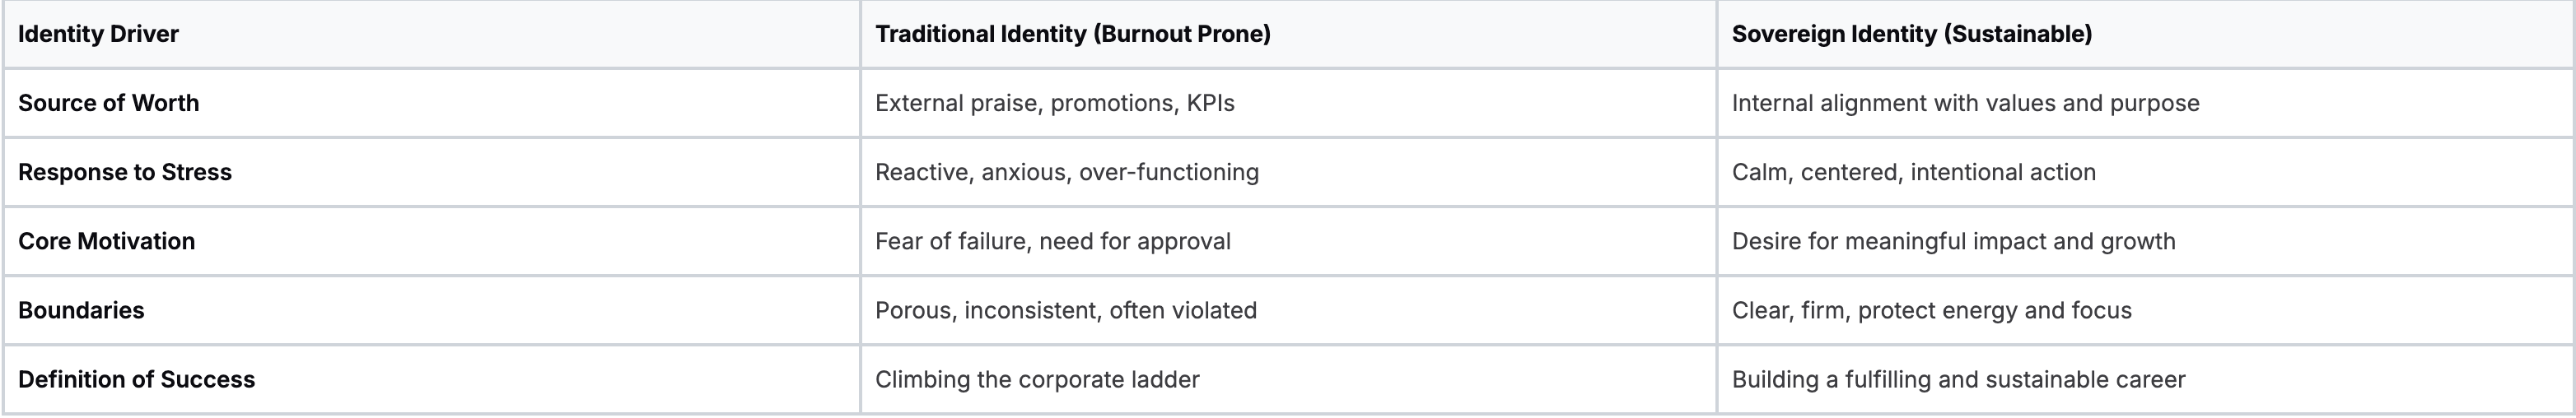Click the Porous, inconsistent, often violated cell
Image resolution: width=2576 pixels, height=418 pixels.
pyautogui.click(x=1065, y=310)
